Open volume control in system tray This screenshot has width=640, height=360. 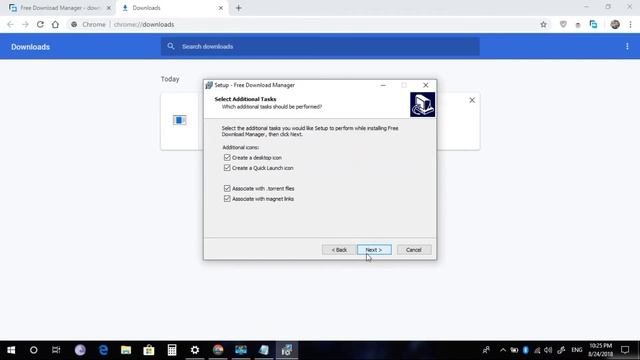548,350
